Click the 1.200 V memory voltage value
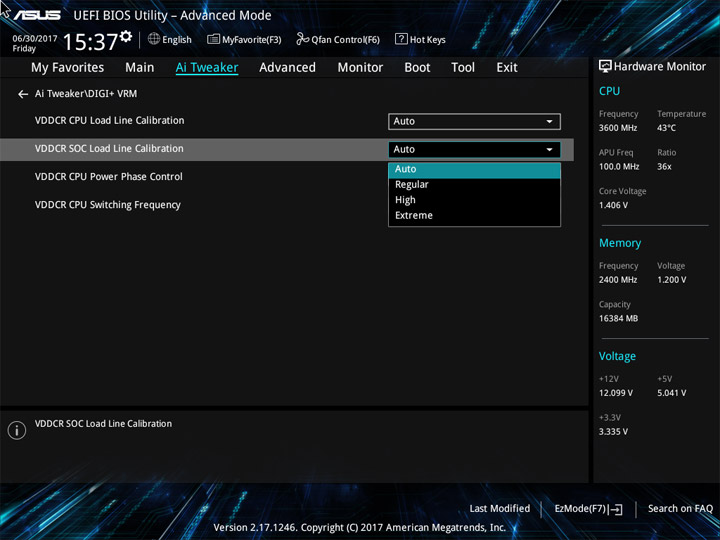The image size is (720, 540). pos(672,280)
